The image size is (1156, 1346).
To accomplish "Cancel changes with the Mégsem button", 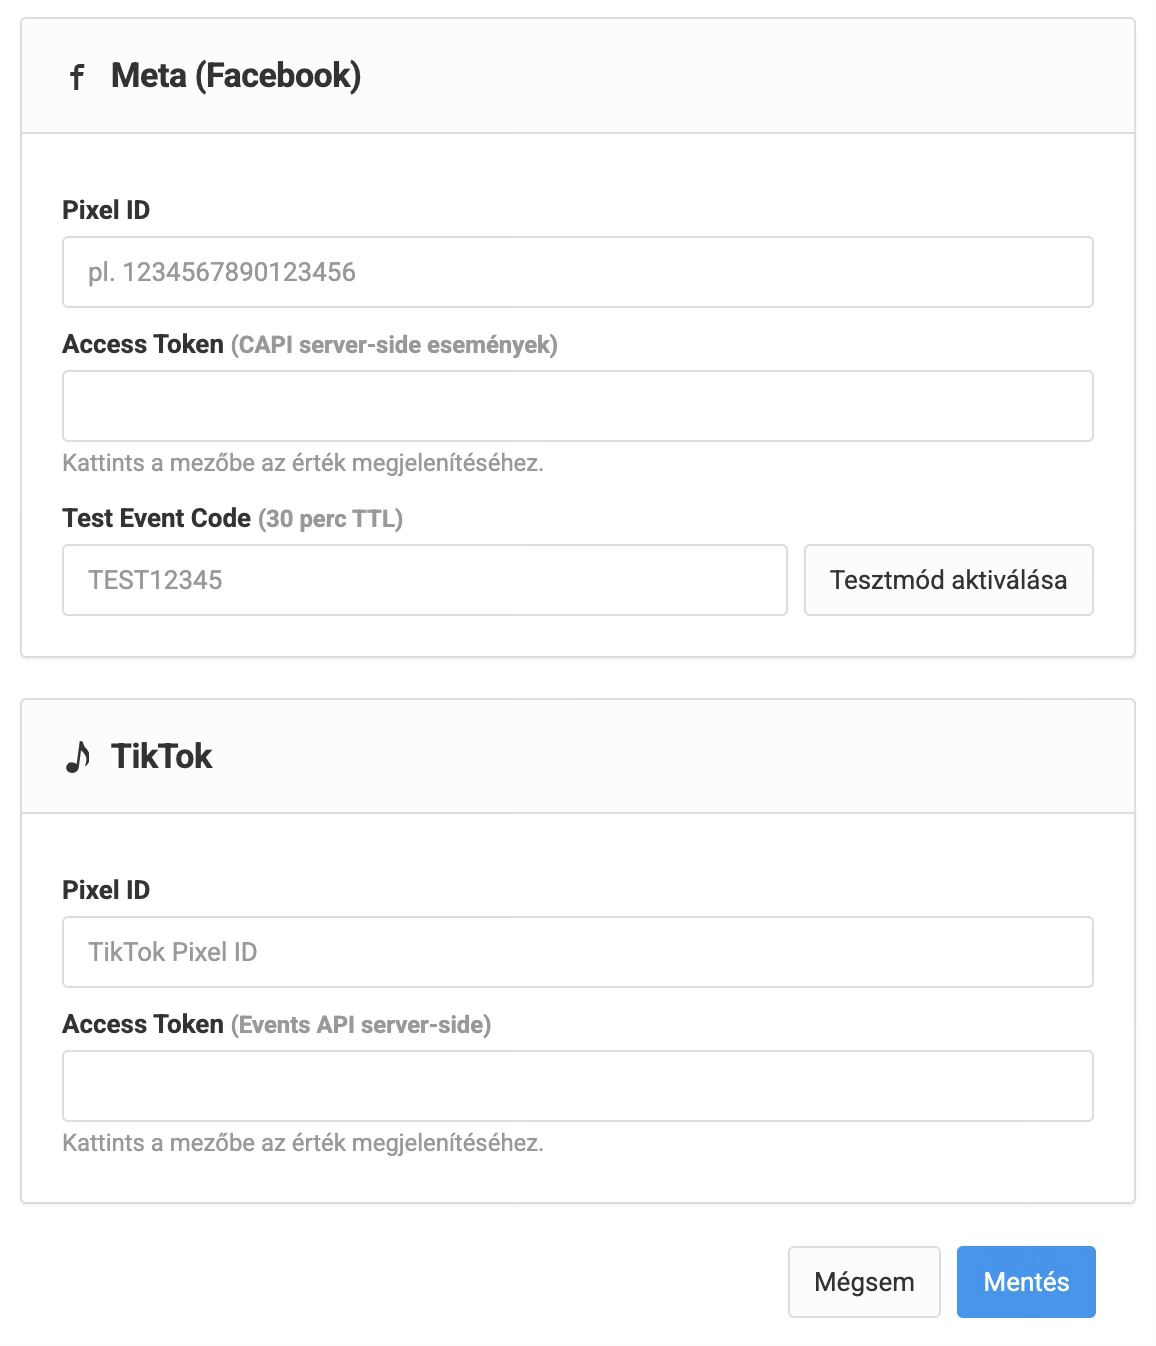I will point(864,1282).
